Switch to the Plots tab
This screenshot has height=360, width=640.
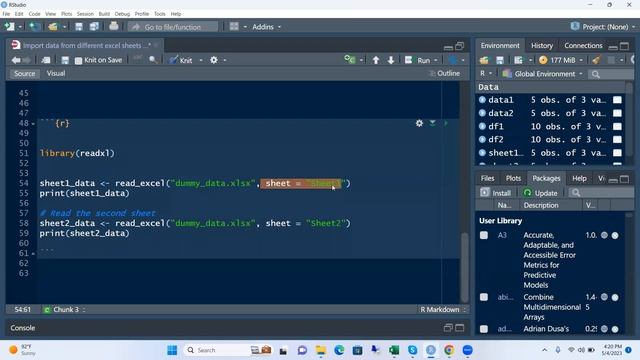point(513,178)
